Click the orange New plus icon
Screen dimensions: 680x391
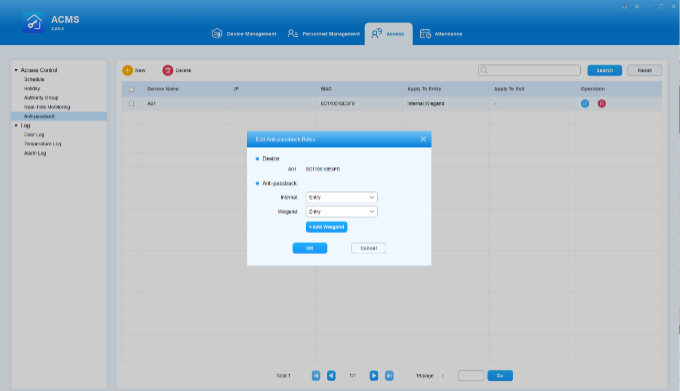coord(128,70)
